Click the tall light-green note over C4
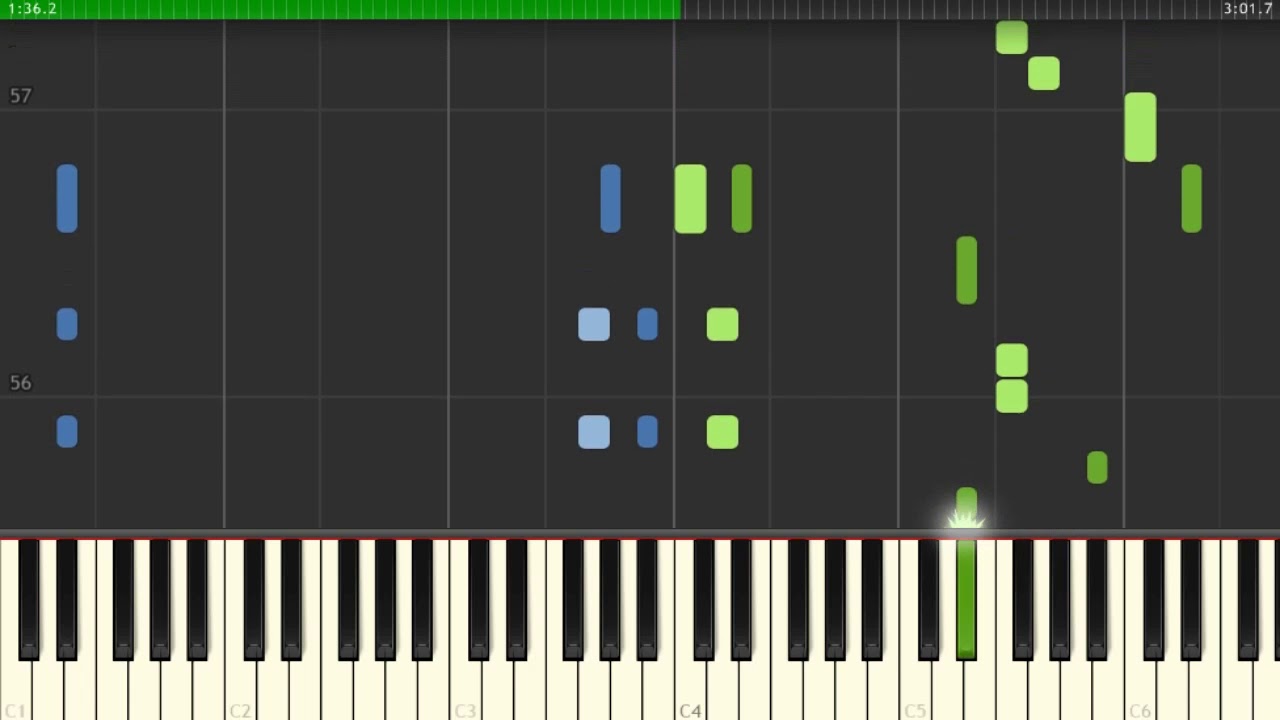Screen dimensions: 1280x720 tap(691, 199)
